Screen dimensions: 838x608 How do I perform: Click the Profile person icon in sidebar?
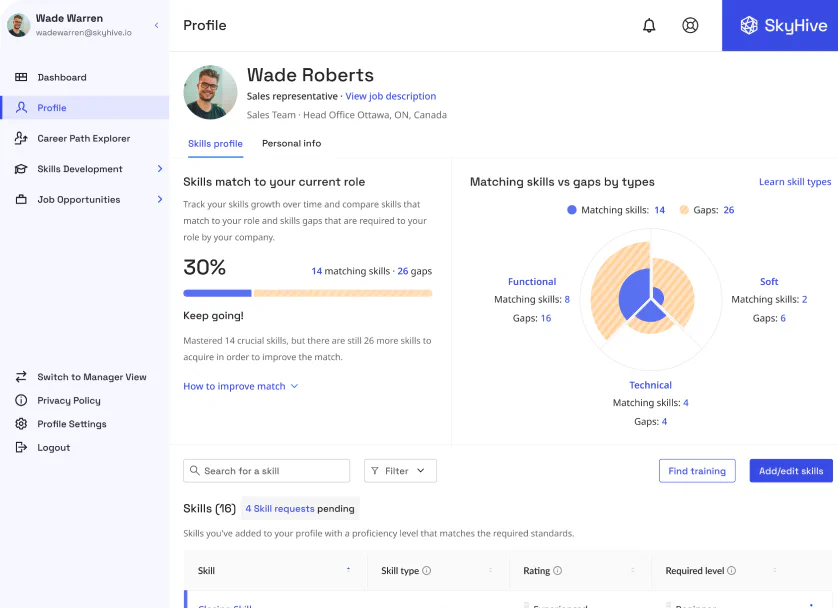[21, 107]
